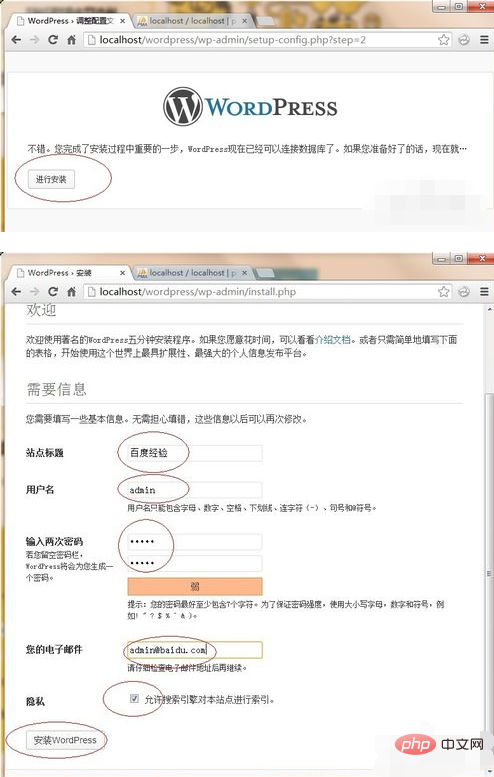494x777 pixels.
Task: Open Chrome menu in top browser window
Action: pos(484,40)
